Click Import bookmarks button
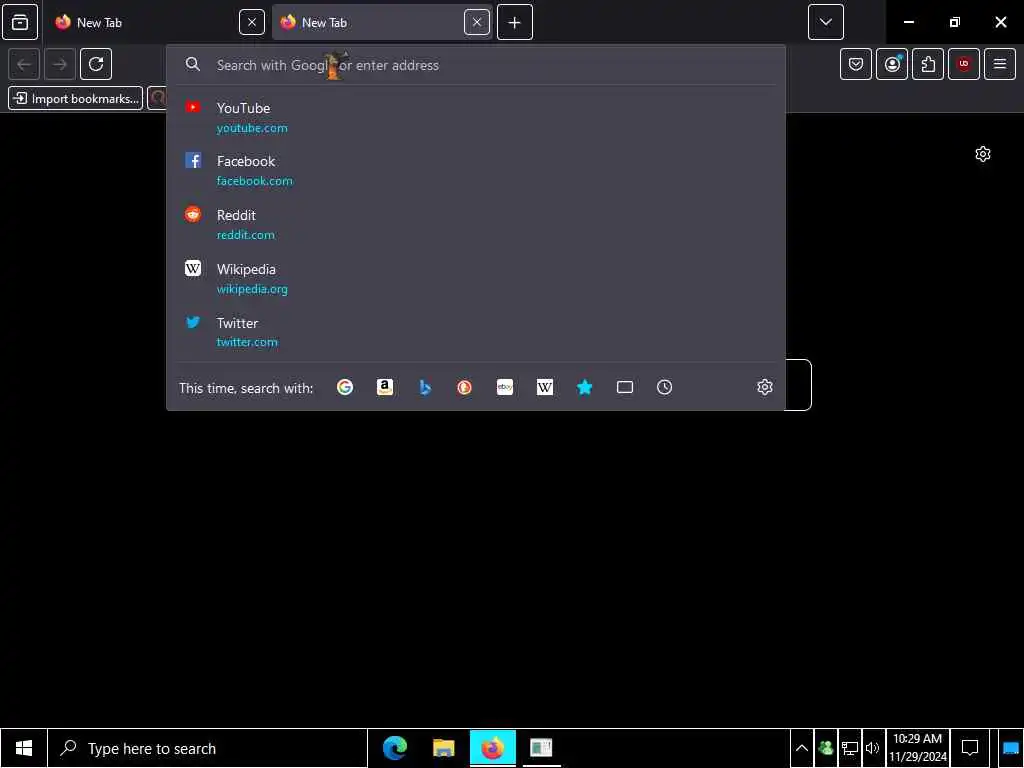 [76, 99]
